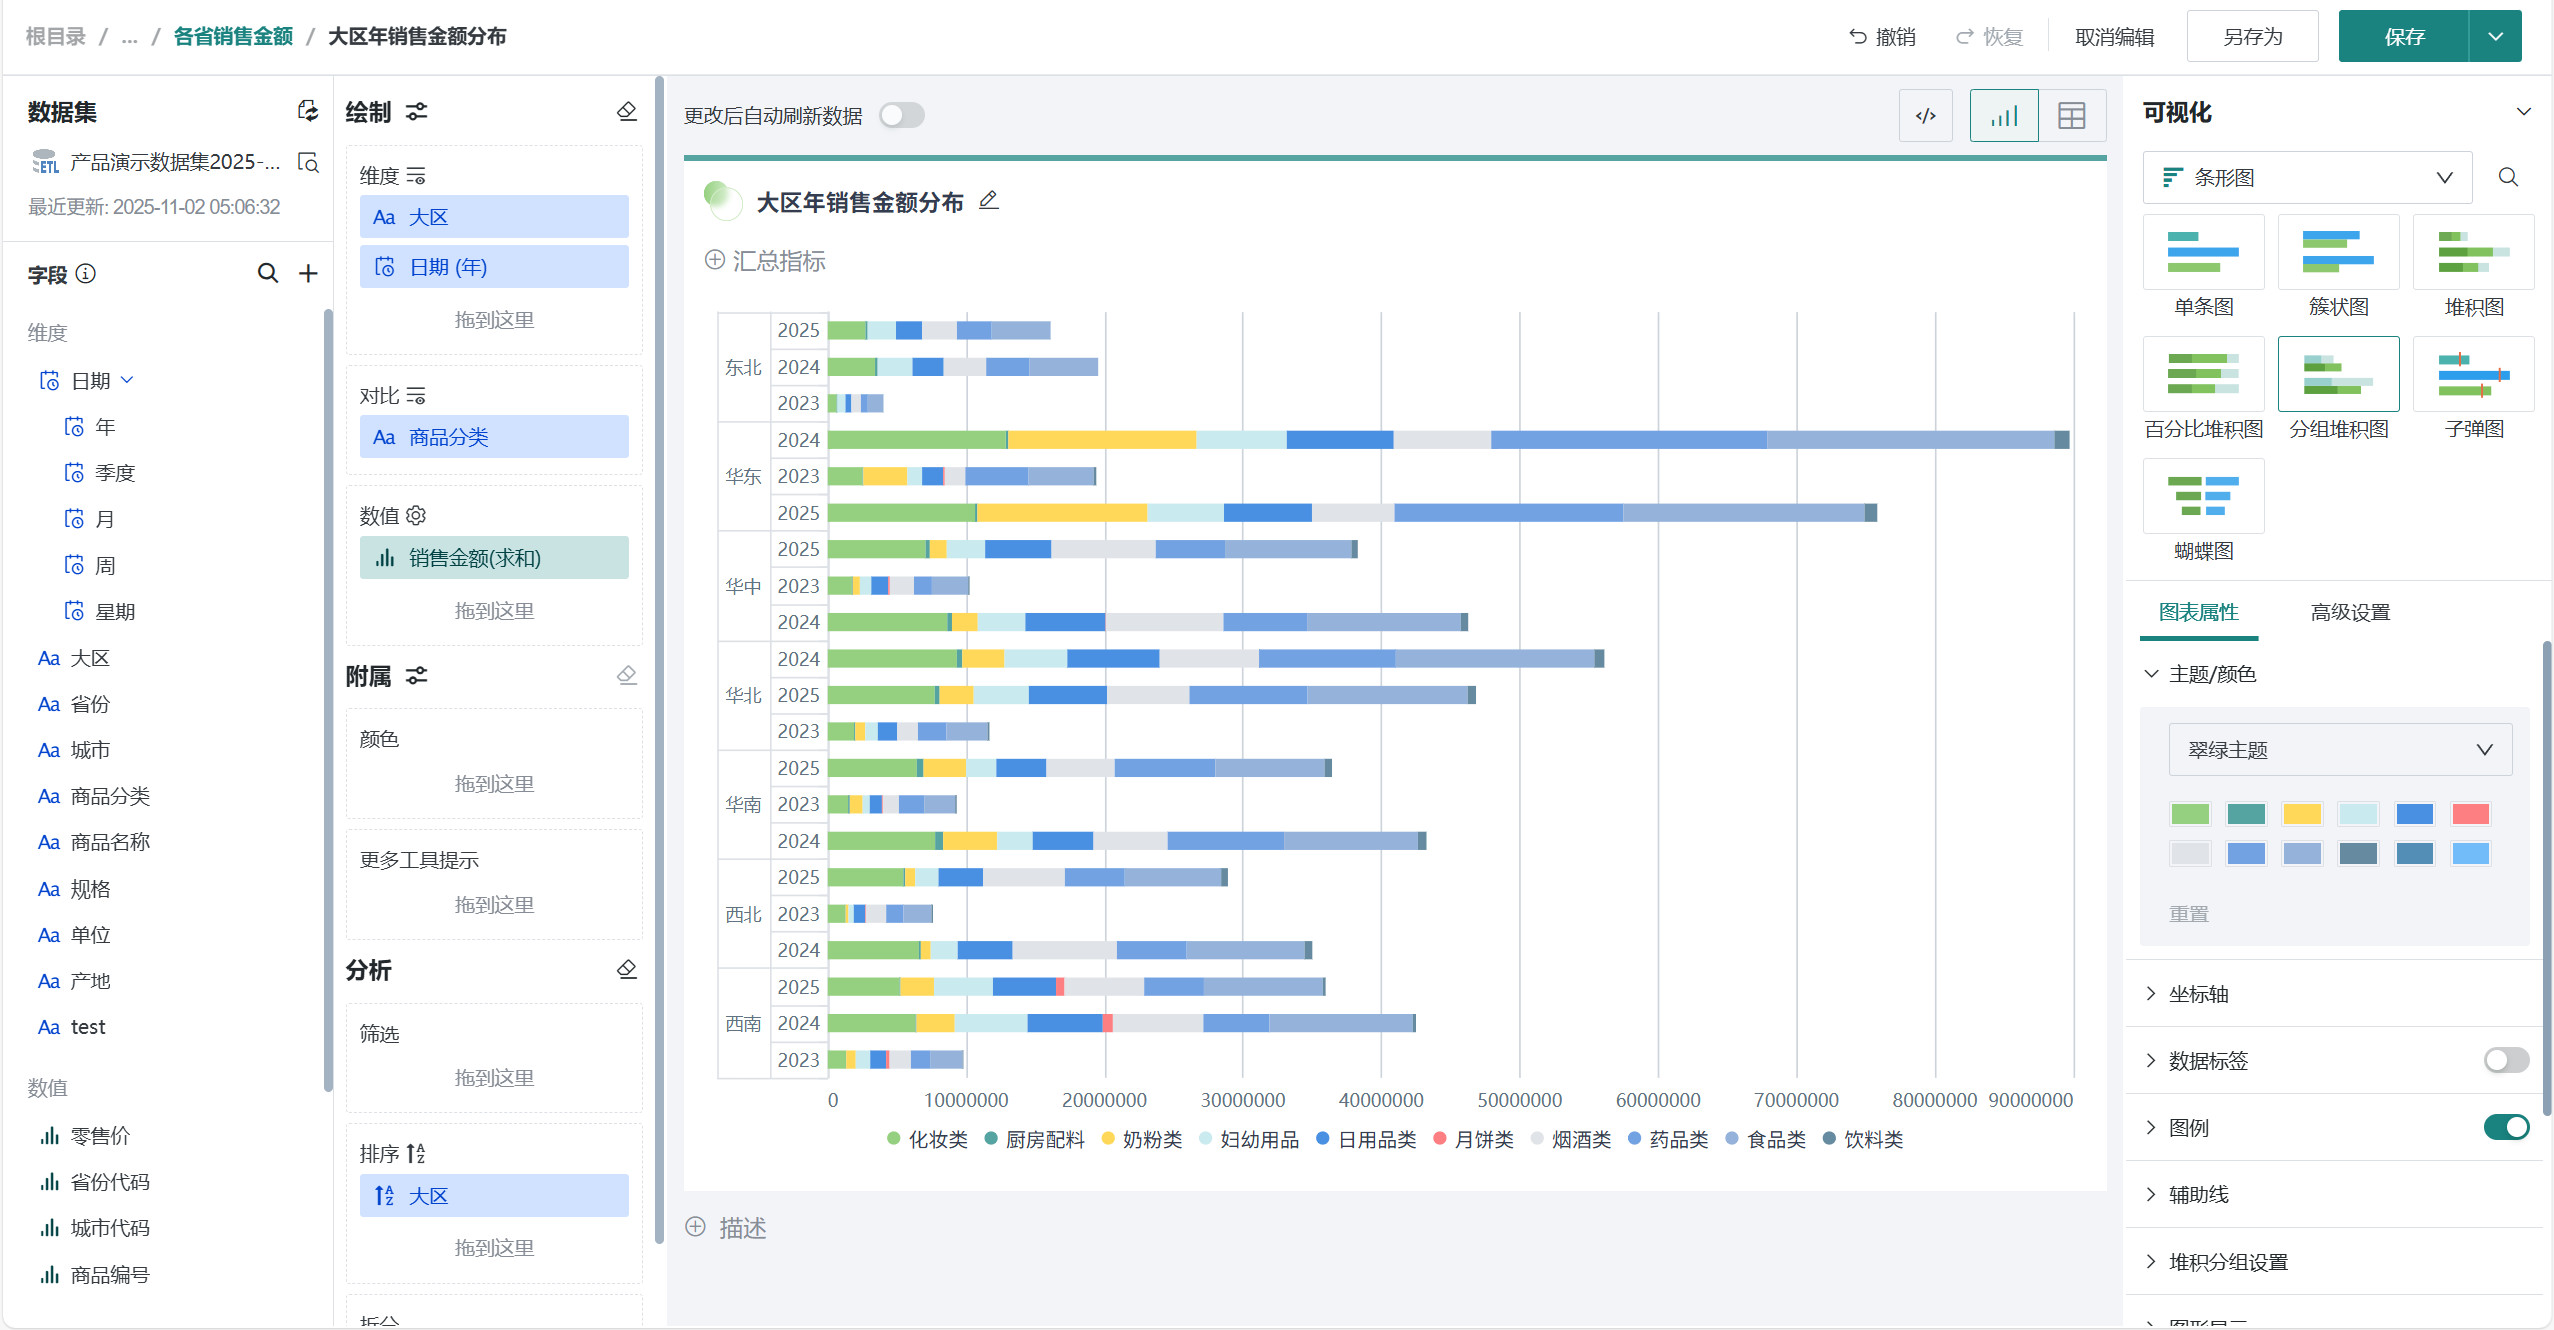This screenshot has width=2554, height=1330.
Task: Edit chart title with pencil icon
Action: (x=988, y=201)
